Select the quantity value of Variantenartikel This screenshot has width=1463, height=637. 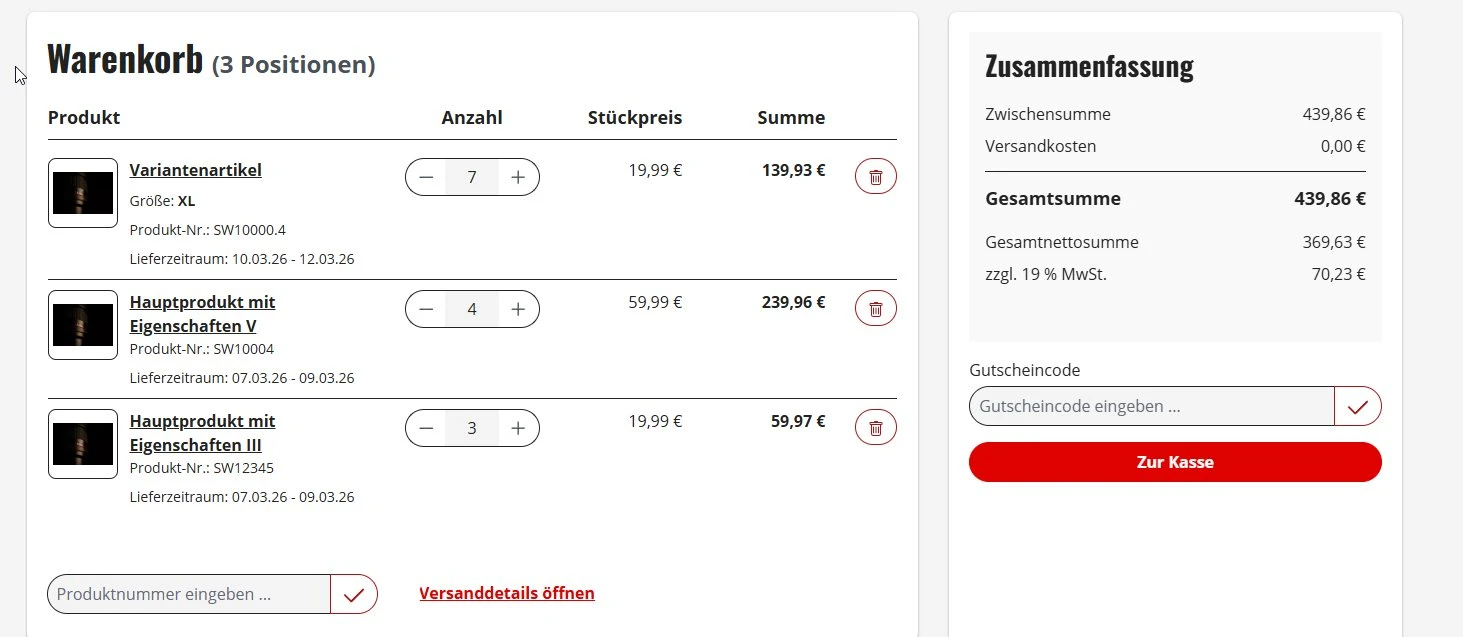click(471, 176)
